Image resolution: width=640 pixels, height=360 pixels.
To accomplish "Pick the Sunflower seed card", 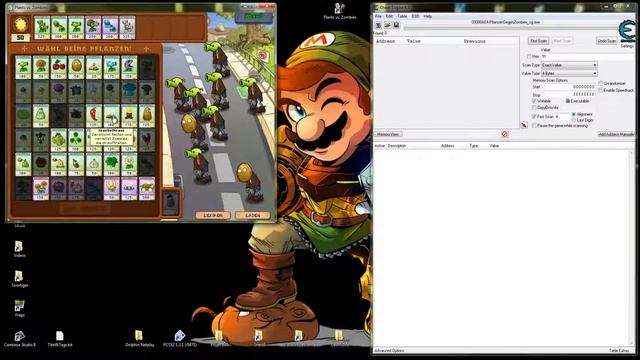I will [41, 67].
